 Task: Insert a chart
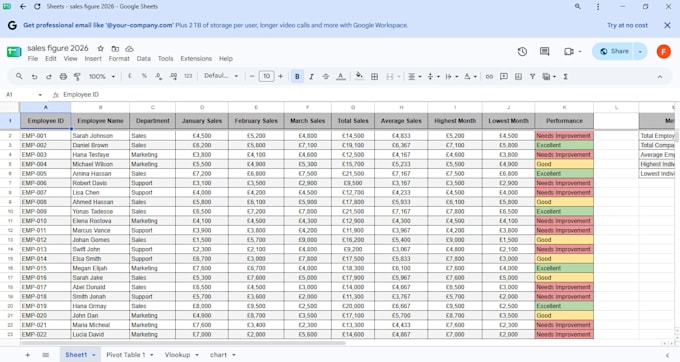tap(518, 76)
